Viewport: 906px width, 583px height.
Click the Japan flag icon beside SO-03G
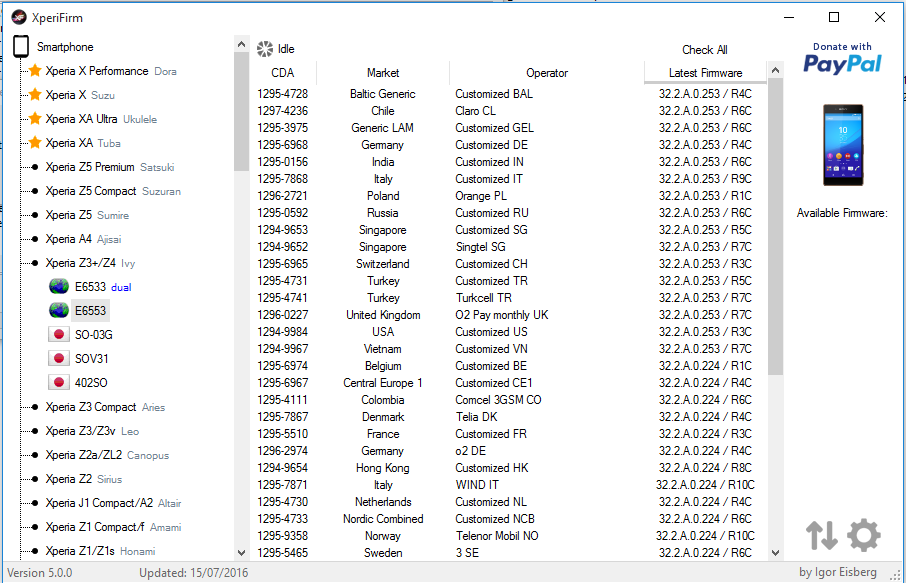[x=58, y=335]
